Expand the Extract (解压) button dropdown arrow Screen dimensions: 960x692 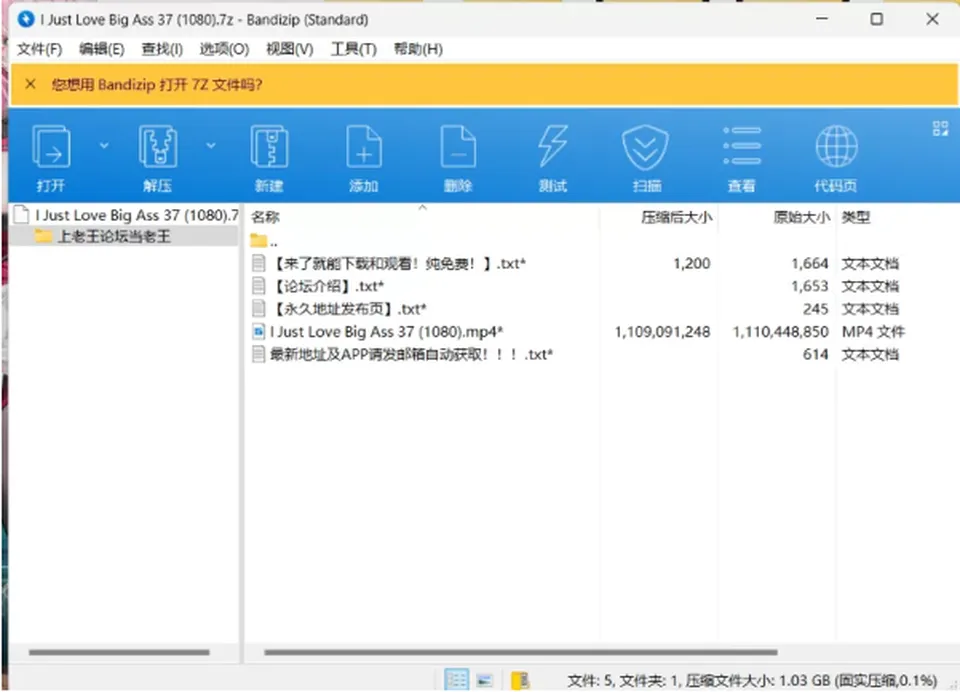coord(211,146)
